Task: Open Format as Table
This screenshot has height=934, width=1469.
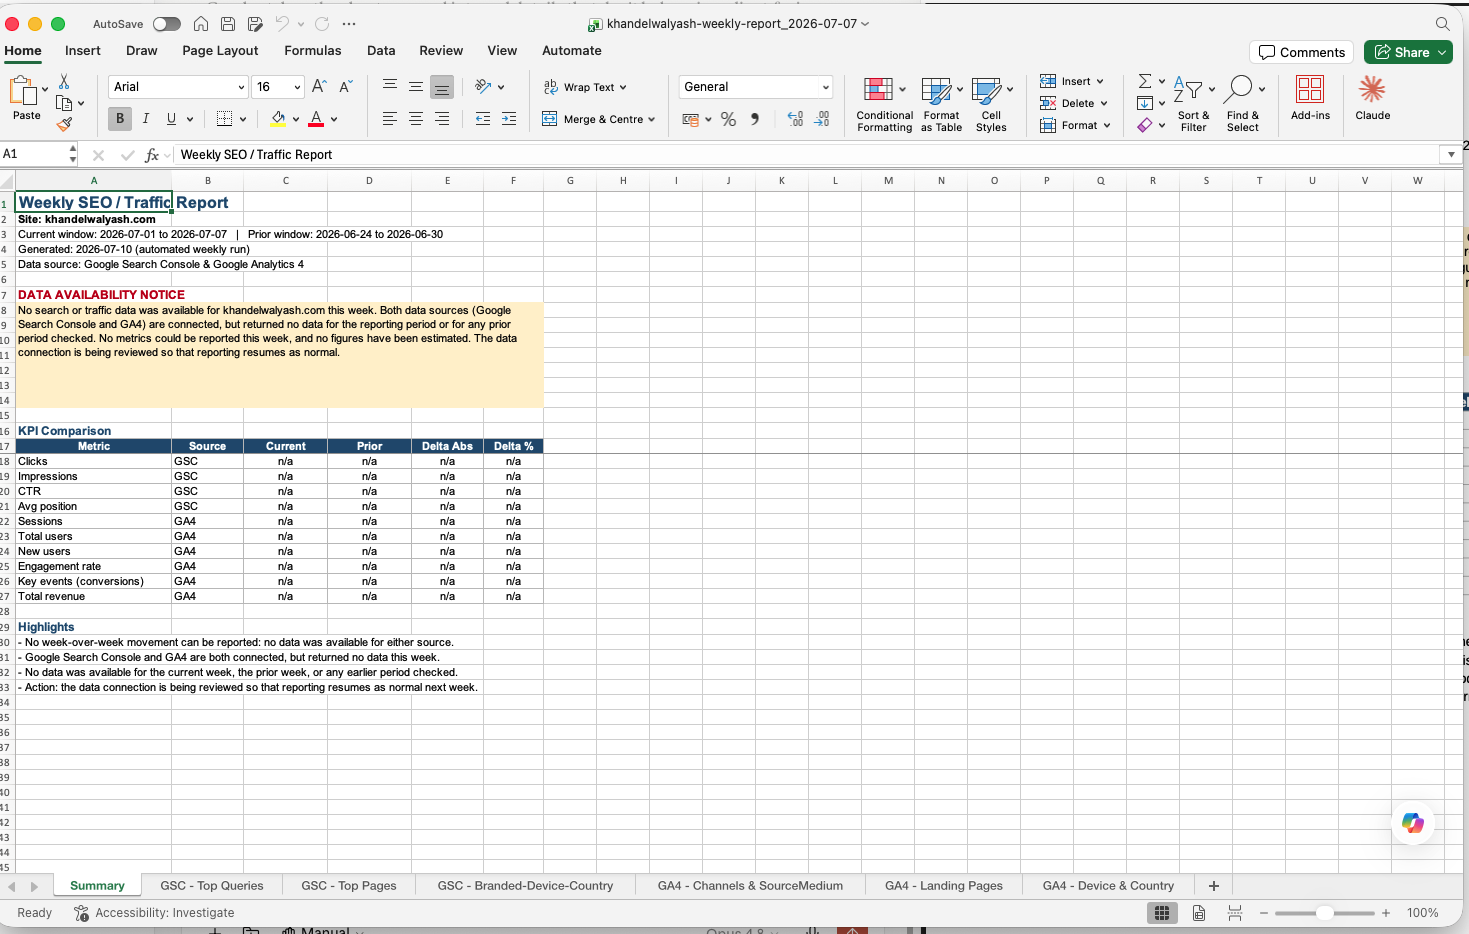Action: tap(941, 105)
